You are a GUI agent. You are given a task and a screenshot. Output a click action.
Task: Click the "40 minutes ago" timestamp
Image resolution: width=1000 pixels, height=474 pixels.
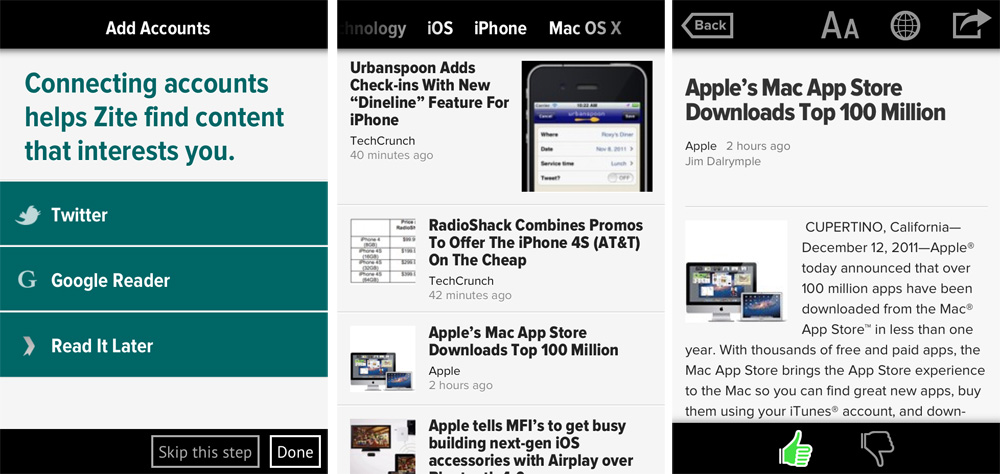pyautogui.click(x=391, y=155)
